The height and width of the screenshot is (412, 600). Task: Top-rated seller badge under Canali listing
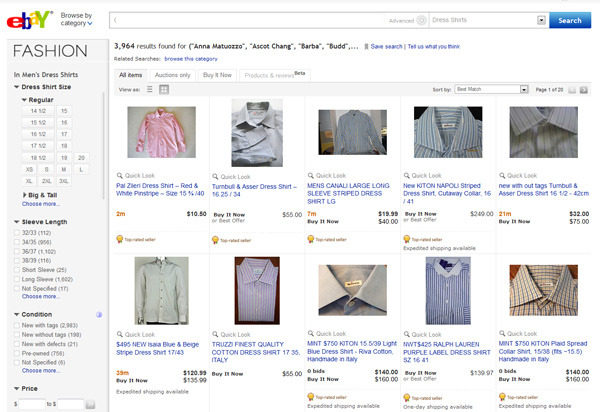click(x=327, y=239)
